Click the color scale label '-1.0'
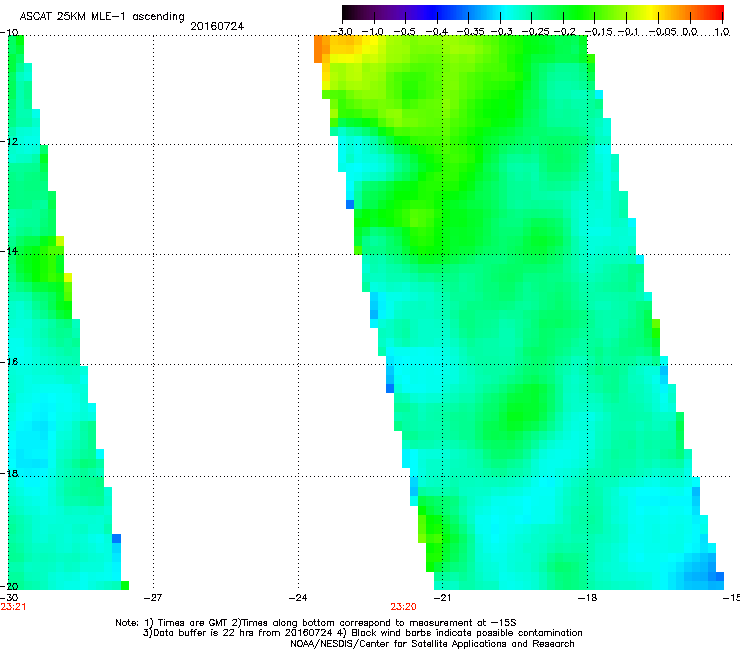Screen dimensions: 740x650 (x=373, y=32)
